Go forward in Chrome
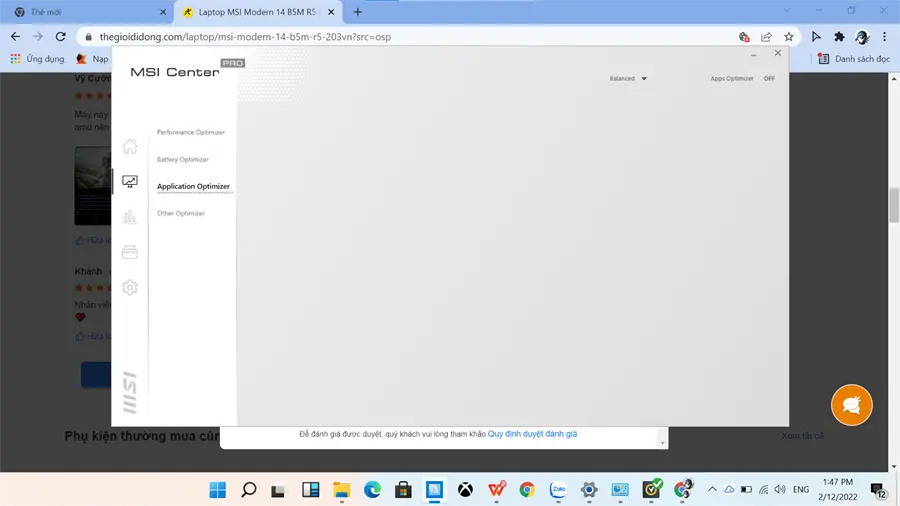The image size is (900, 506). point(38,37)
